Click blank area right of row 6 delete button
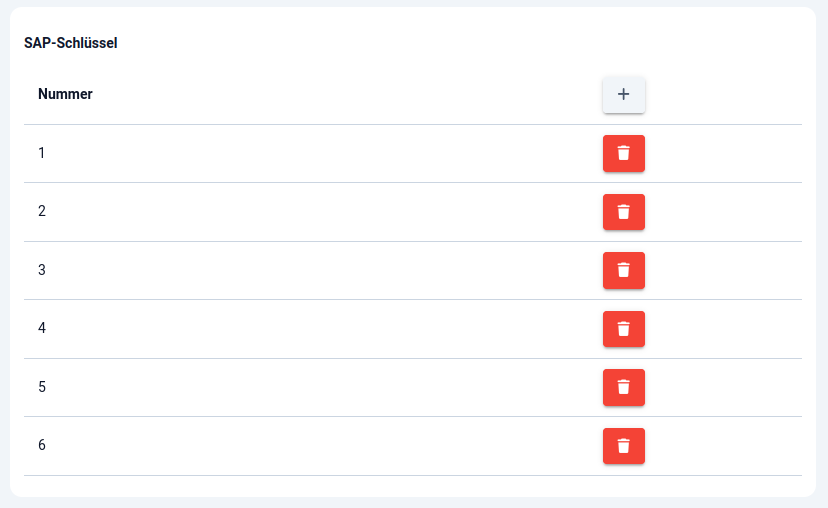The height and width of the screenshot is (508, 828). (x=725, y=446)
